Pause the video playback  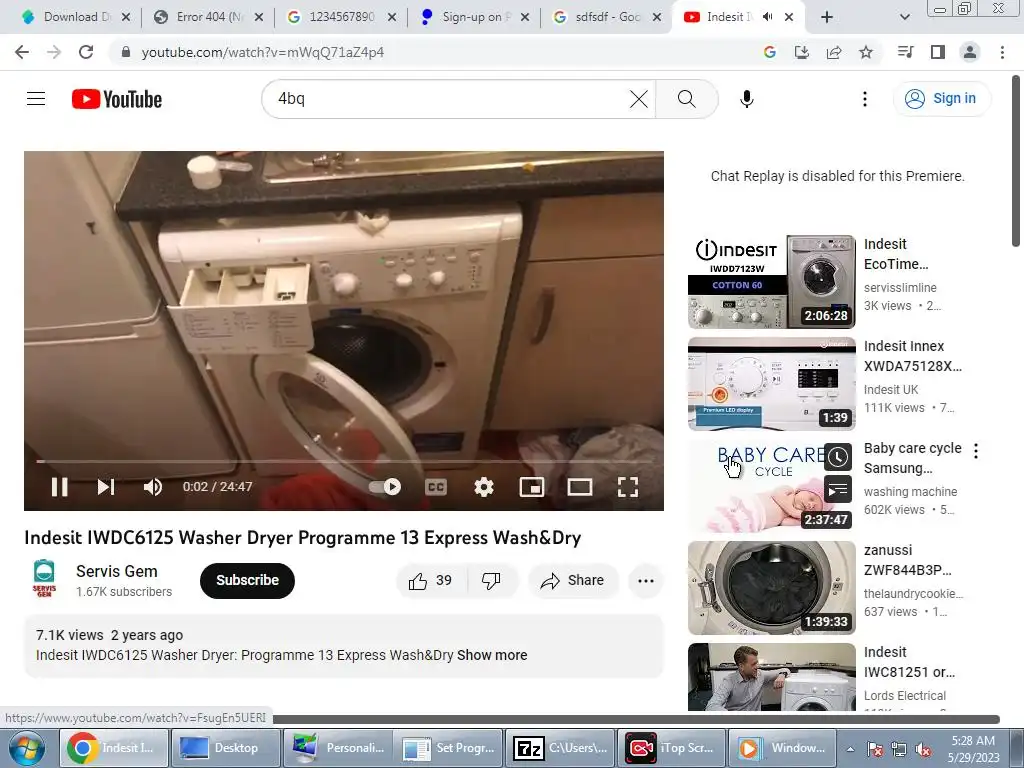click(59, 487)
